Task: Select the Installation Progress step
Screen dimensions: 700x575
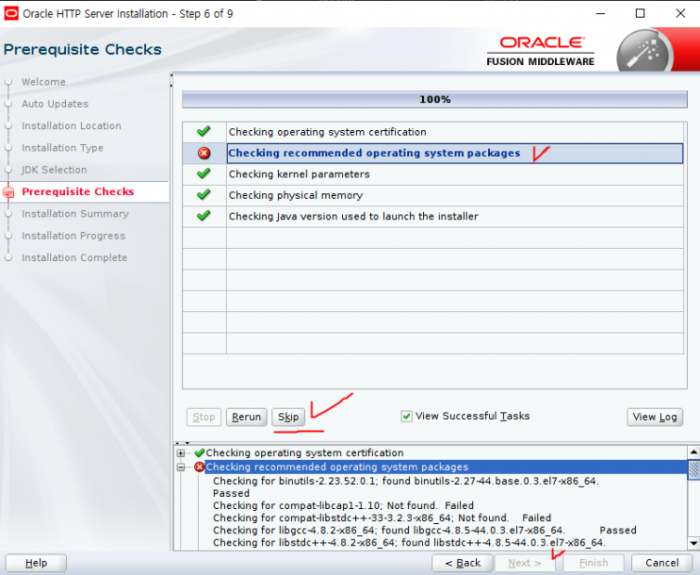Action: click(x=73, y=235)
